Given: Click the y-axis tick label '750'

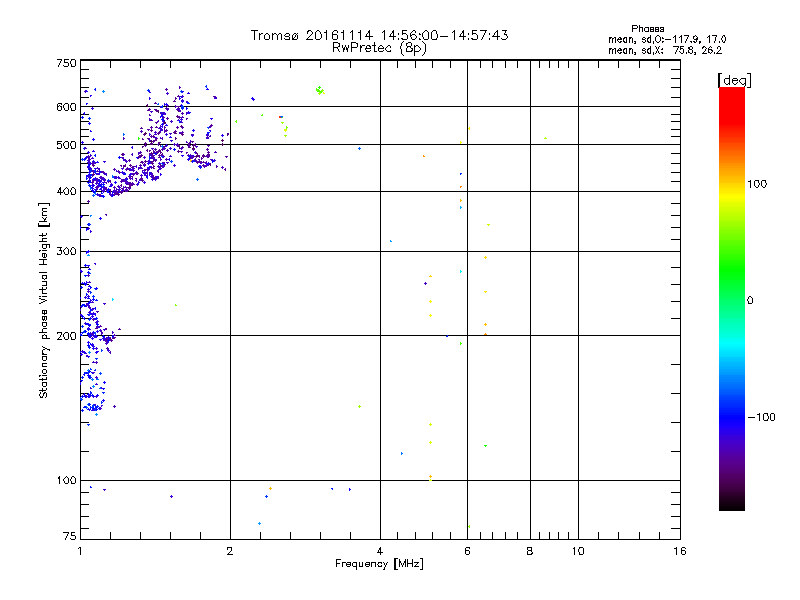Looking at the screenshot, I should pyautogui.click(x=66, y=63).
